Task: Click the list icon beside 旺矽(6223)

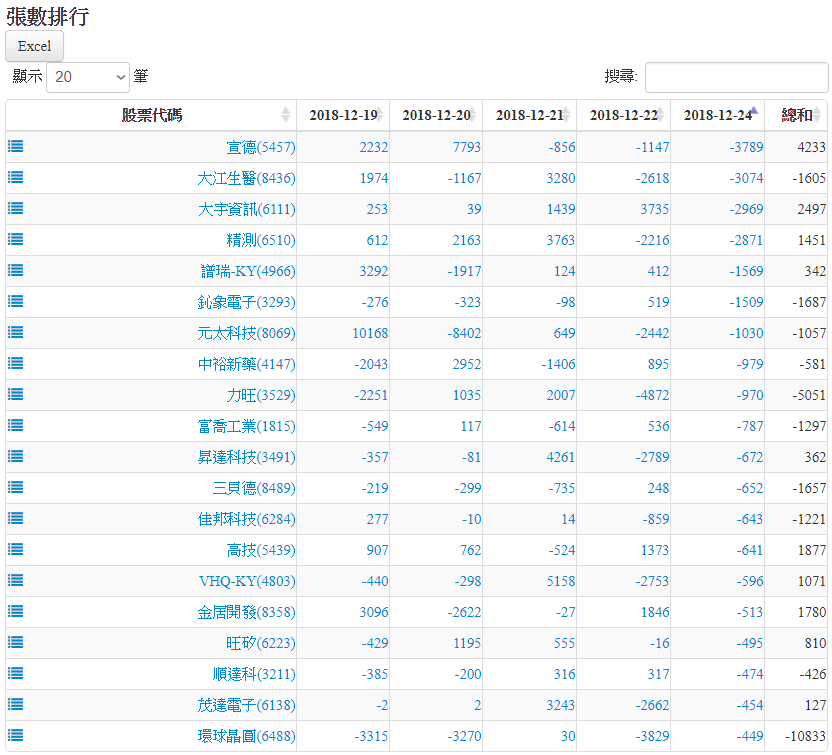Action: [x=16, y=642]
